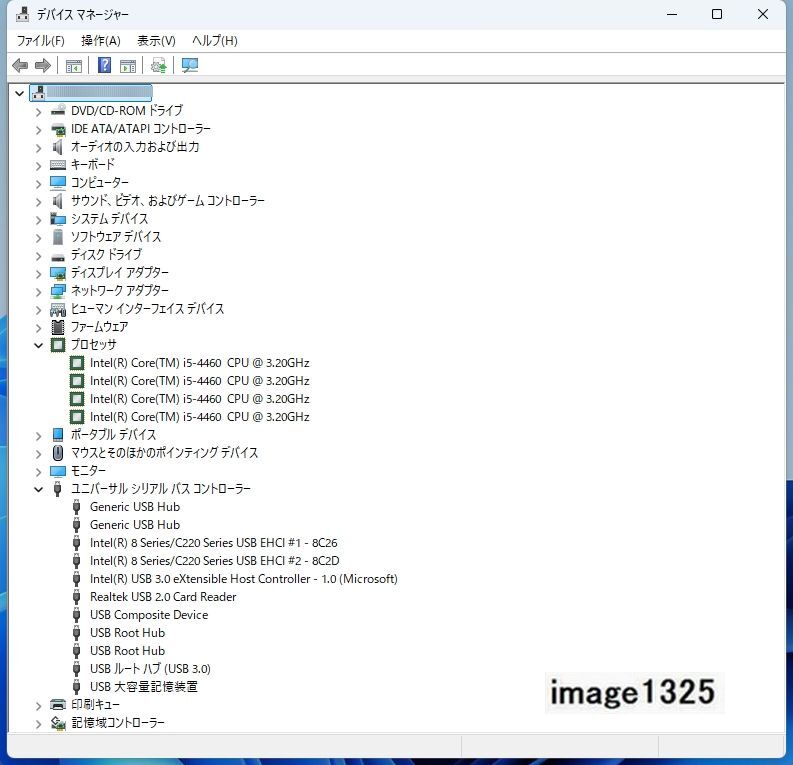Click the 印刷キュー printer icon
The height and width of the screenshot is (765, 793).
58,704
